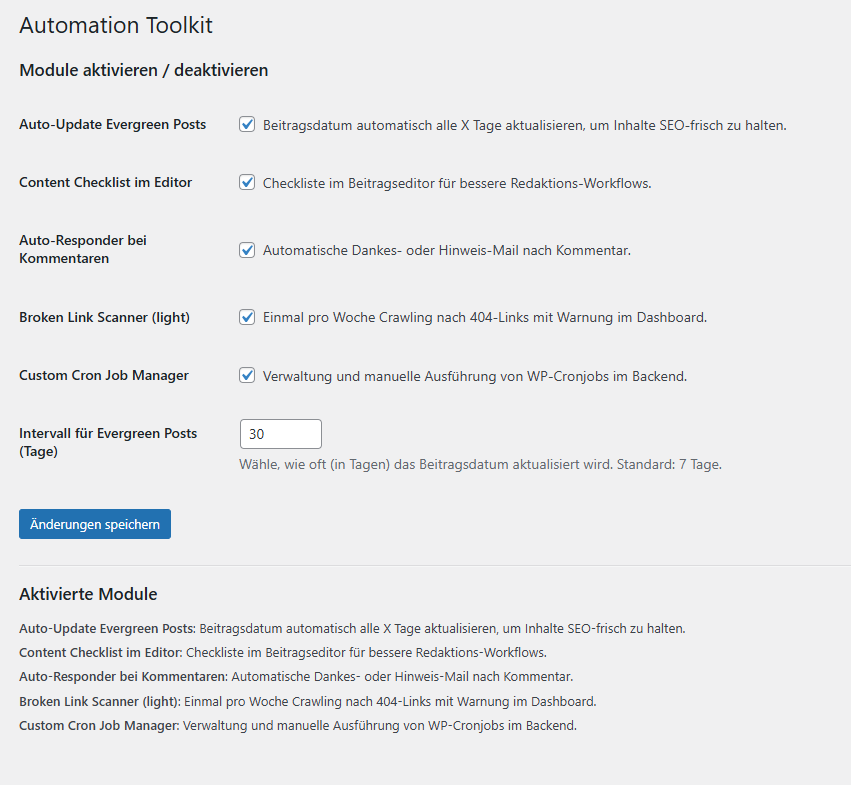Click the 'Auto-Update Evergreen Posts' row heading
The height and width of the screenshot is (785, 851).
[112, 124]
